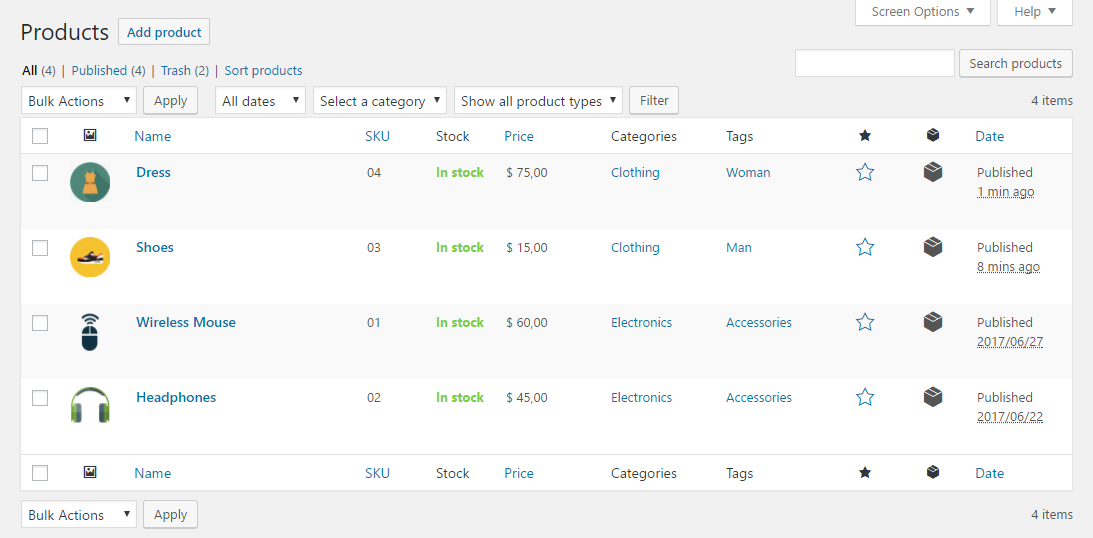
Task: Mark Headphones as featured with star
Action: (x=865, y=397)
